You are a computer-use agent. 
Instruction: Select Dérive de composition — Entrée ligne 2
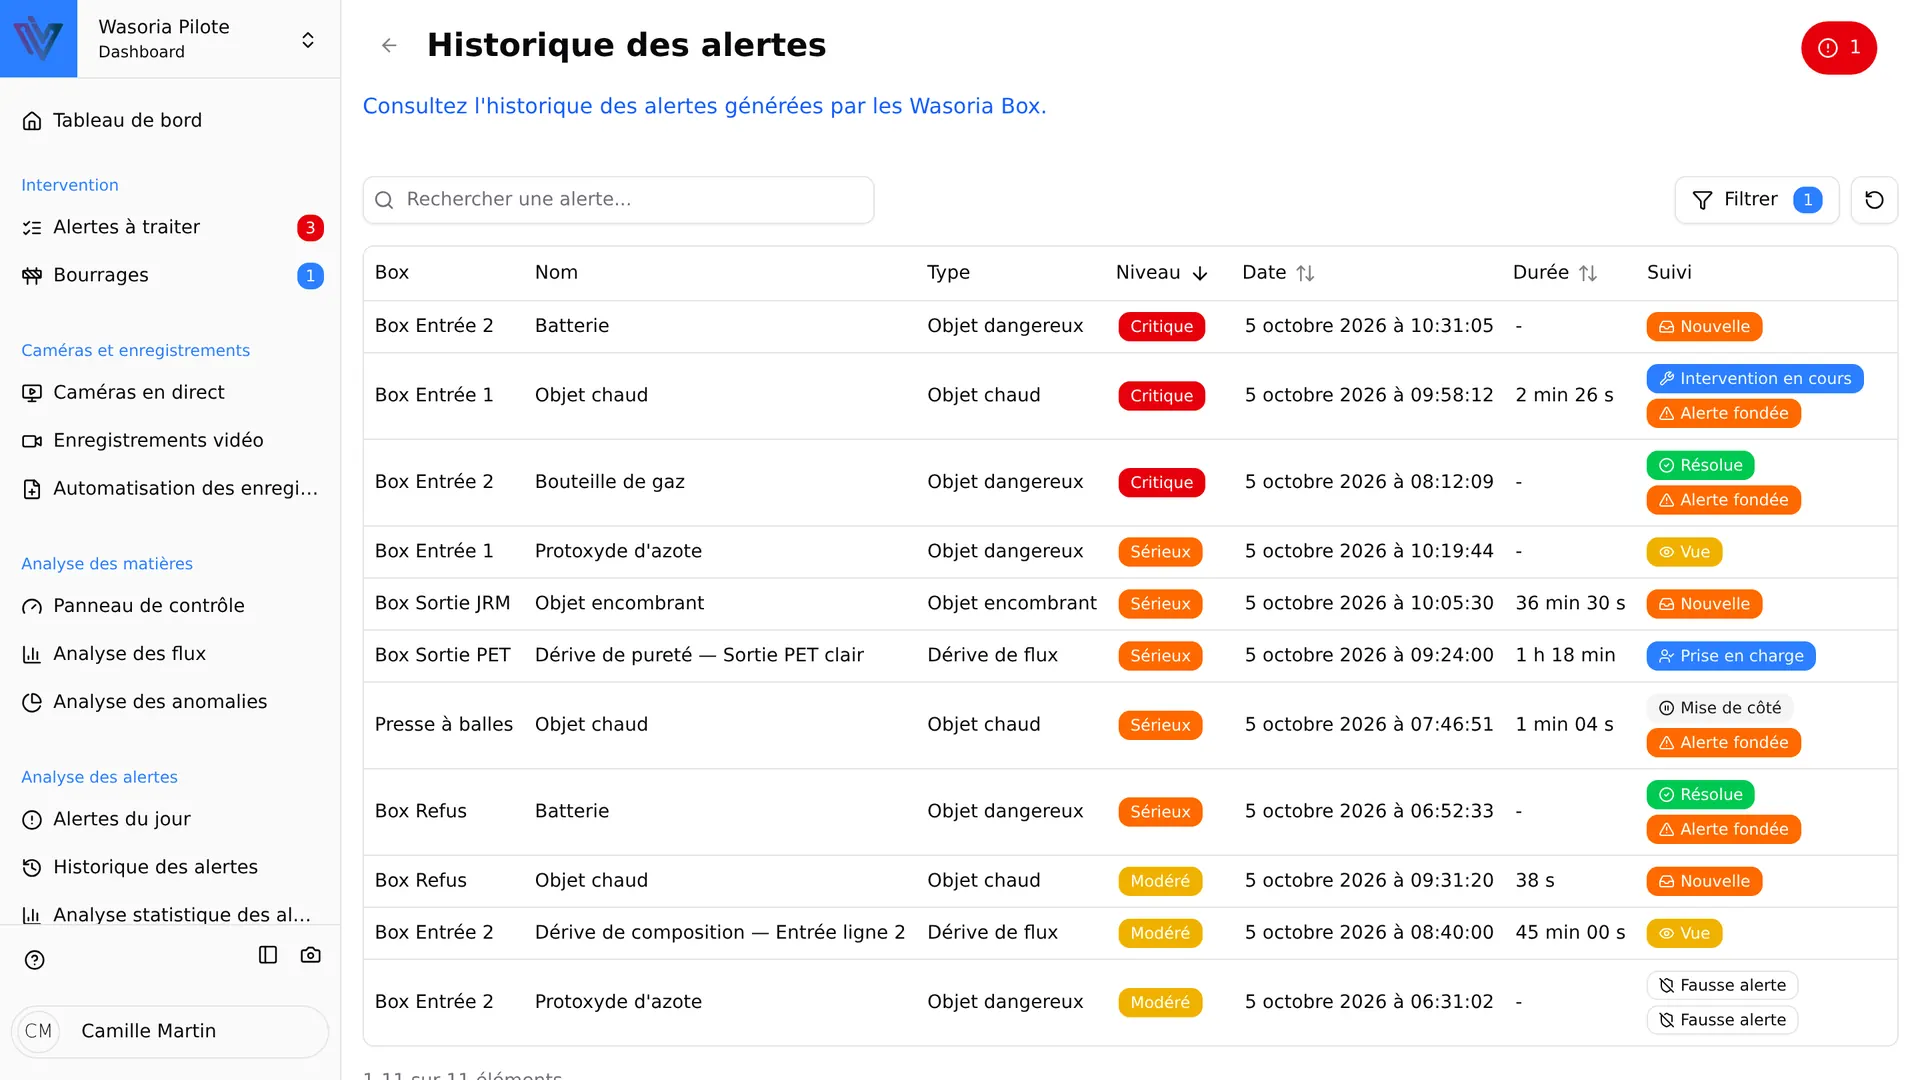point(720,933)
